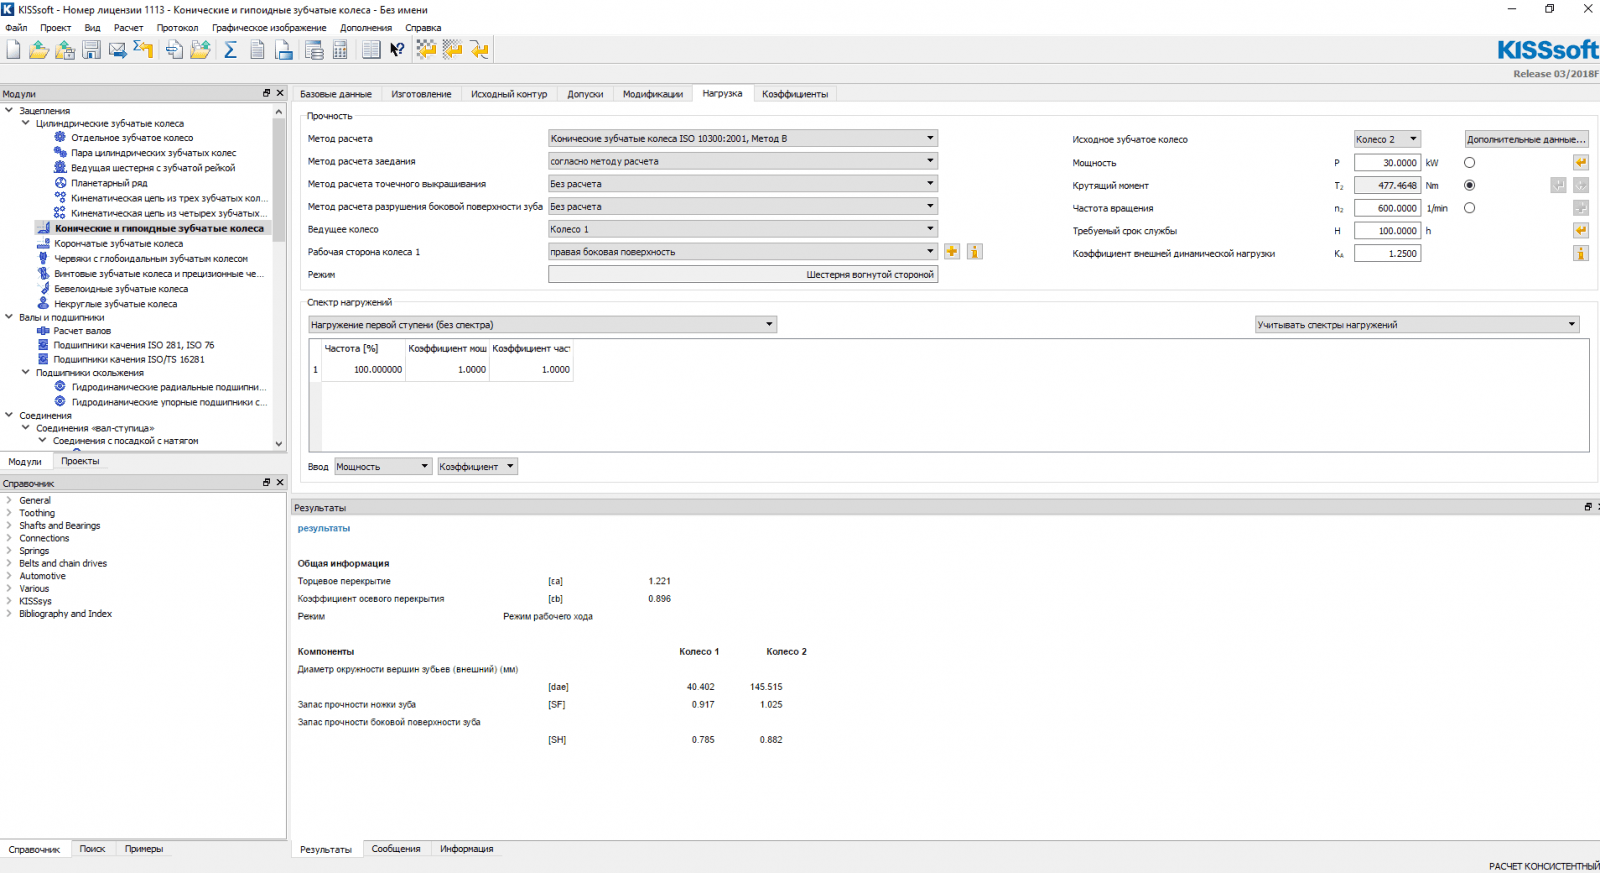Select Планетарный ряд module
The width and height of the screenshot is (1600, 873).
109,183
